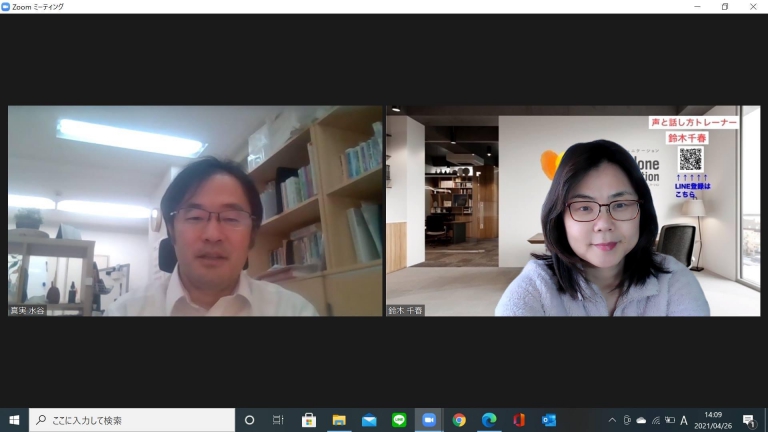768x432 pixels.
Task: Open Outlook from the taskbar
Action: [x=548, y=420]
